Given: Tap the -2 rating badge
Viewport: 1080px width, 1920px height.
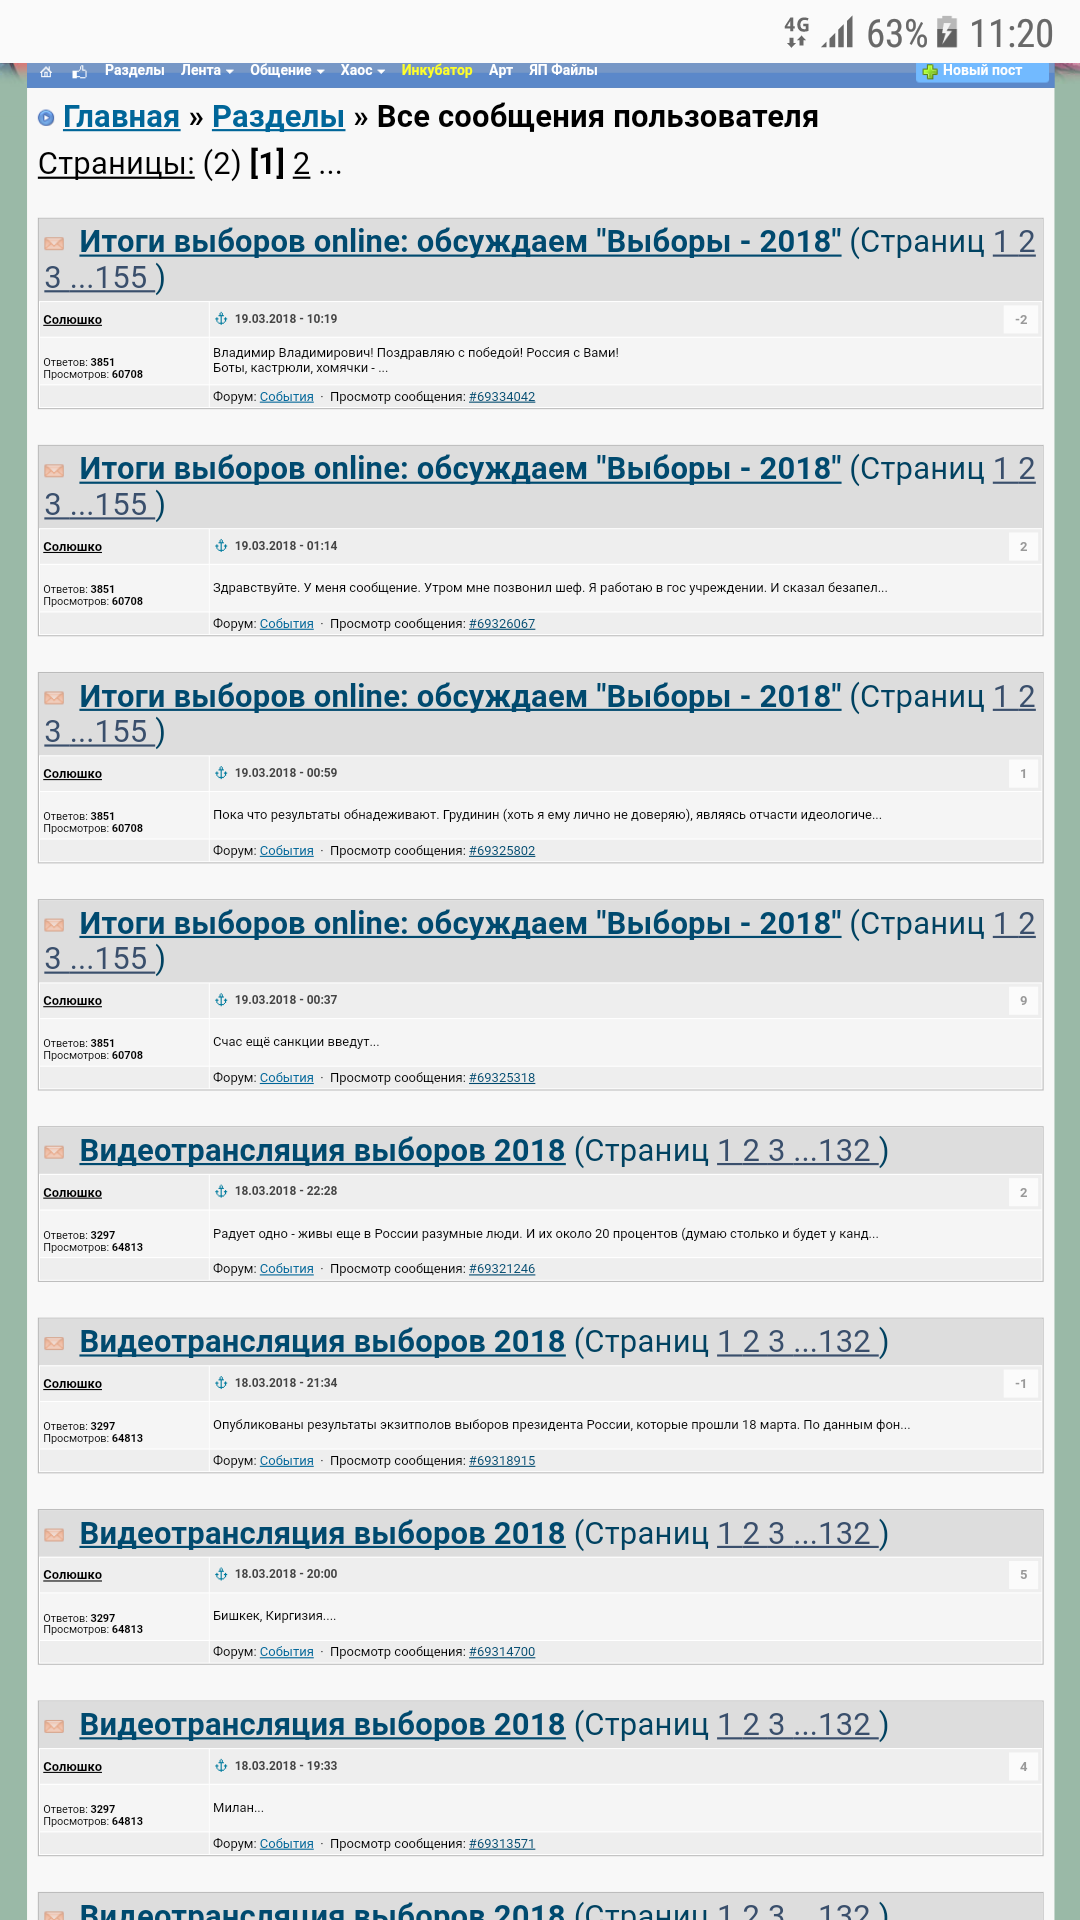Looking at the screenshot, I should [x=1021, y=320].
